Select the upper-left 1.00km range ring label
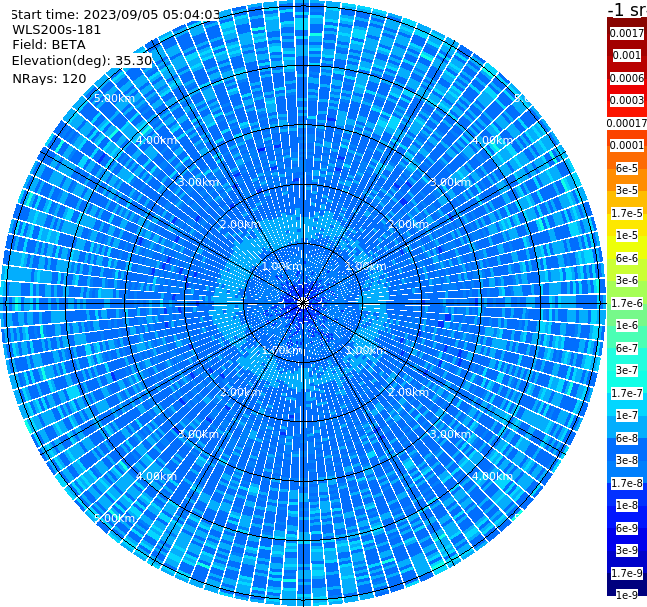This screenshot has width=647, height=607. (x=282, y=266)
